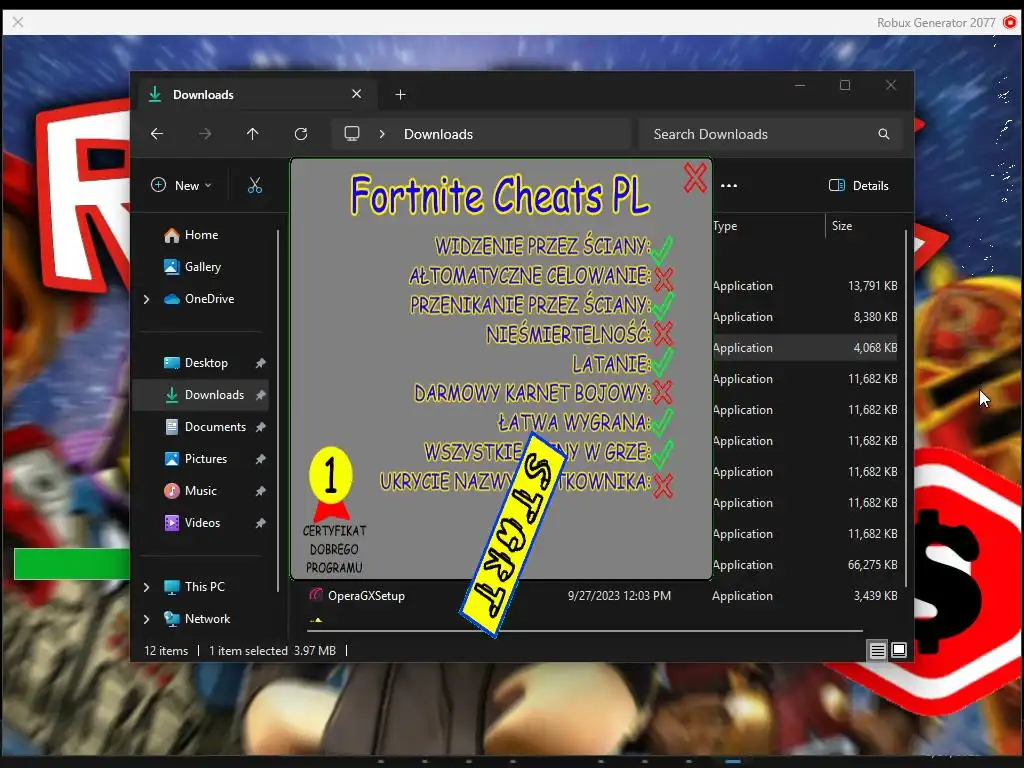The width and height of the screenshot is (1024, 768).
Task: Open Gallery in the sidebar
Action: tap(202, 266)
